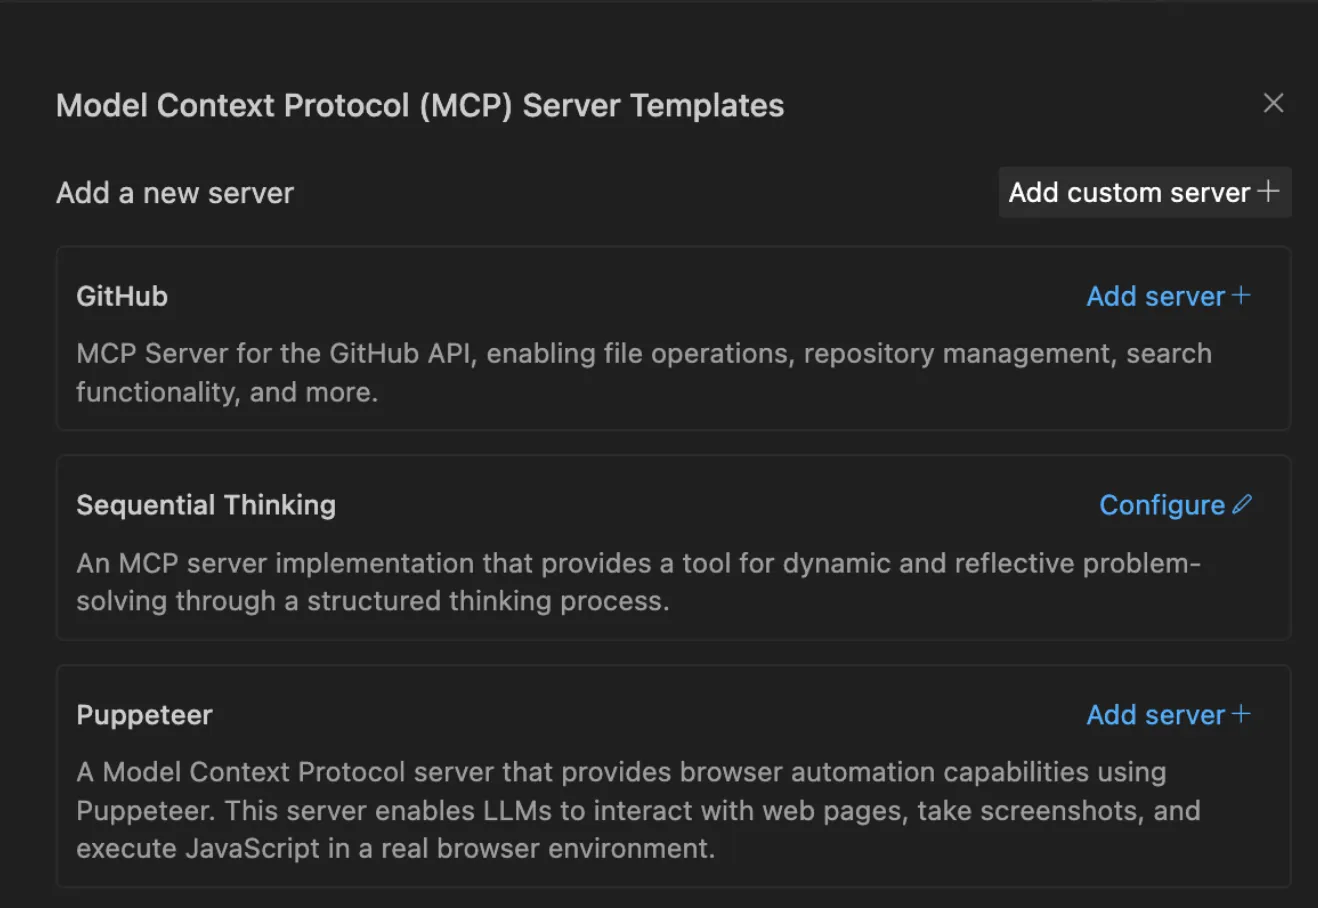Viewport: 1318px width, 908px height.
Task: Add the Puppeteer server via its link
Action: pos(1155,715)
